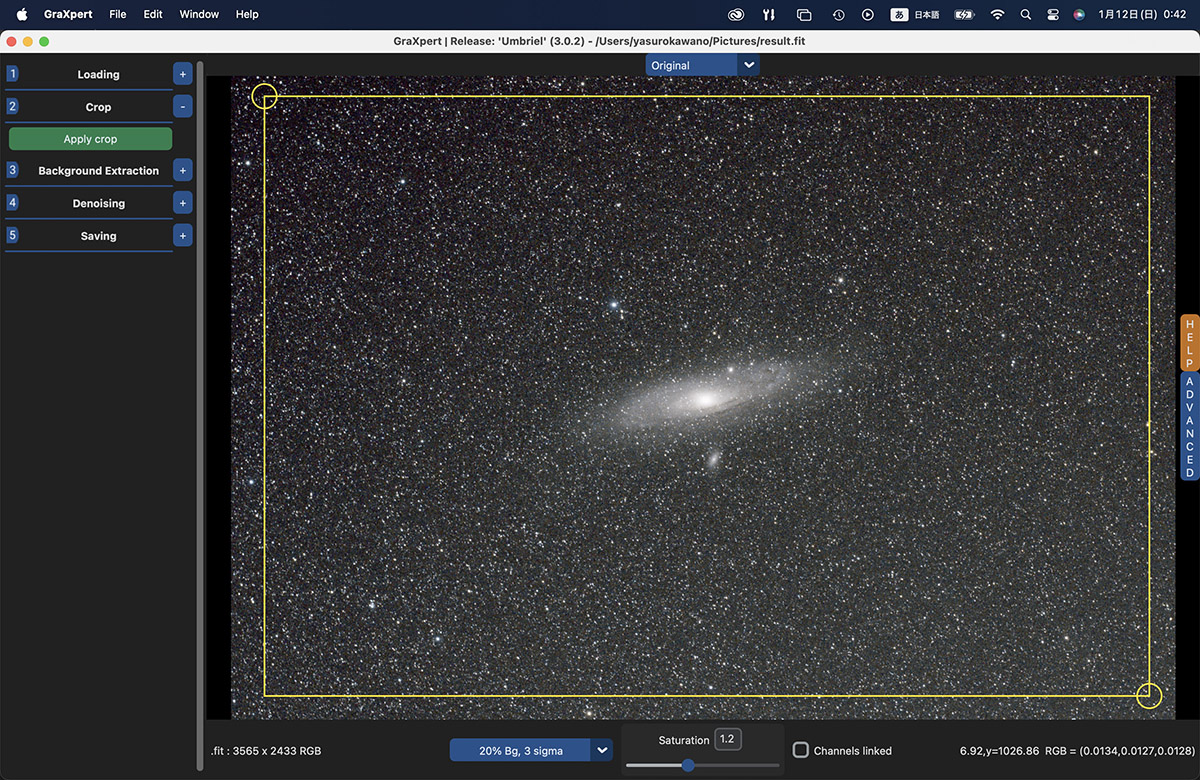Click the Saturation value field showing 1.2

click(x=727, y=739)
